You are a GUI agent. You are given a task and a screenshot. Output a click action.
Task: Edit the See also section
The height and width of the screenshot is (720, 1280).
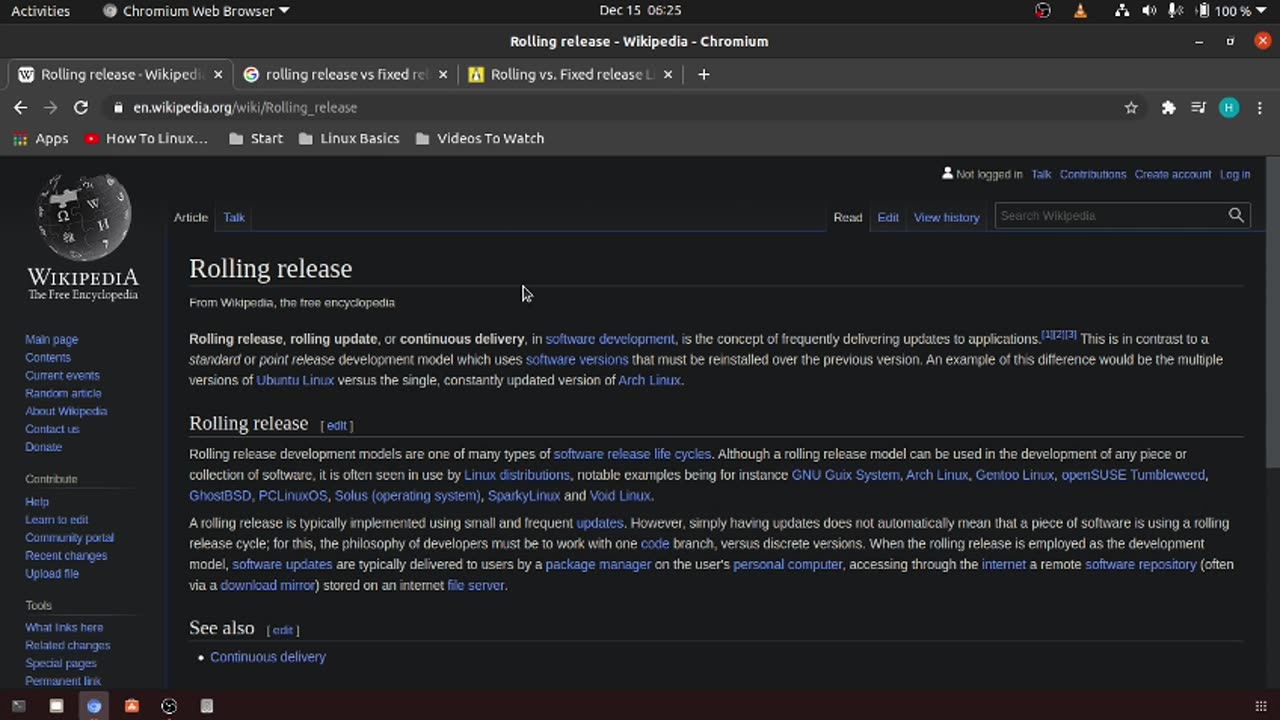click(x=283, y=630)
